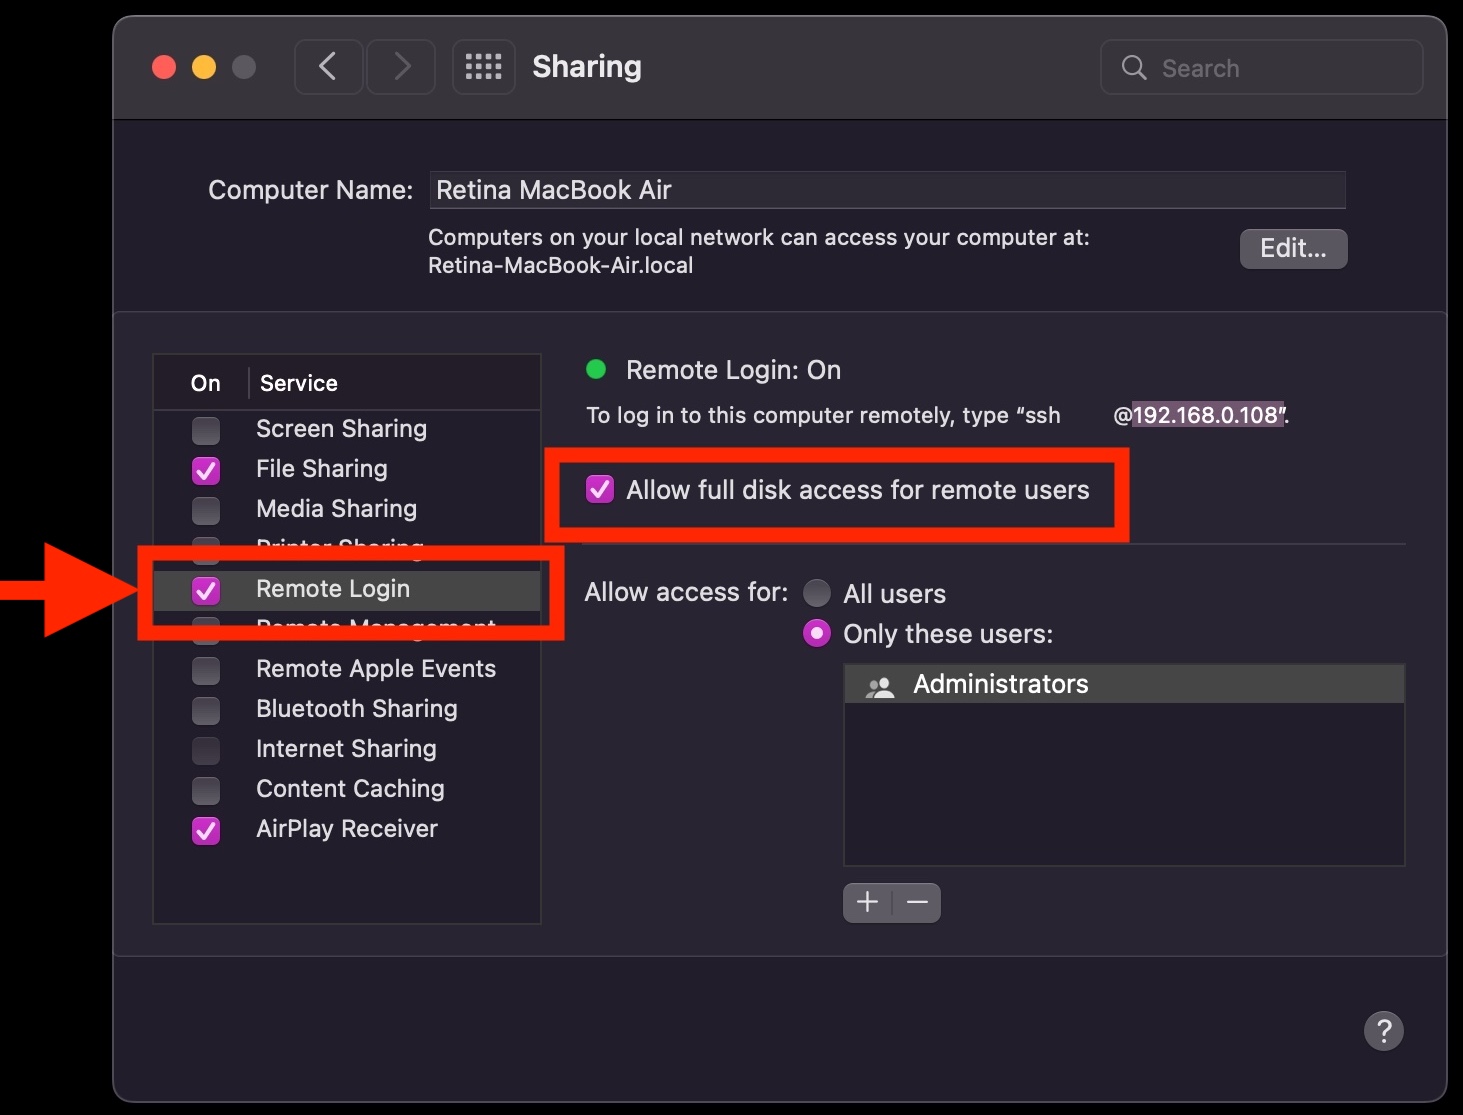
Task: Click into the Search field
Action: (1261, 67)
